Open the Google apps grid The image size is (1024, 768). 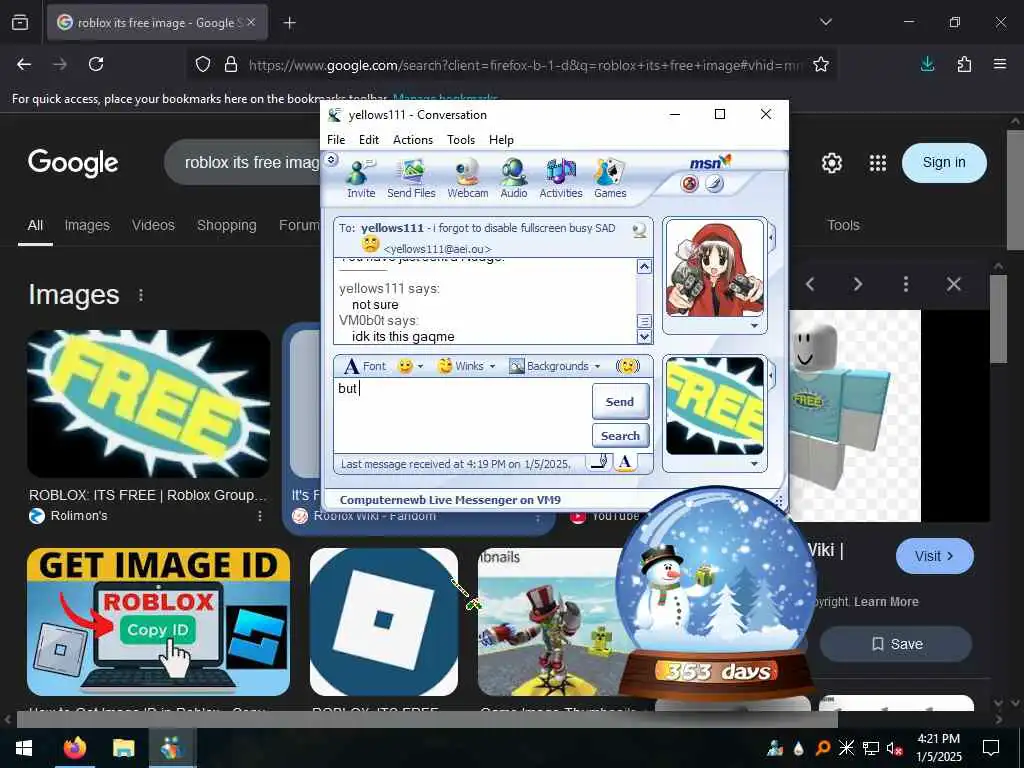coord(878,163)
